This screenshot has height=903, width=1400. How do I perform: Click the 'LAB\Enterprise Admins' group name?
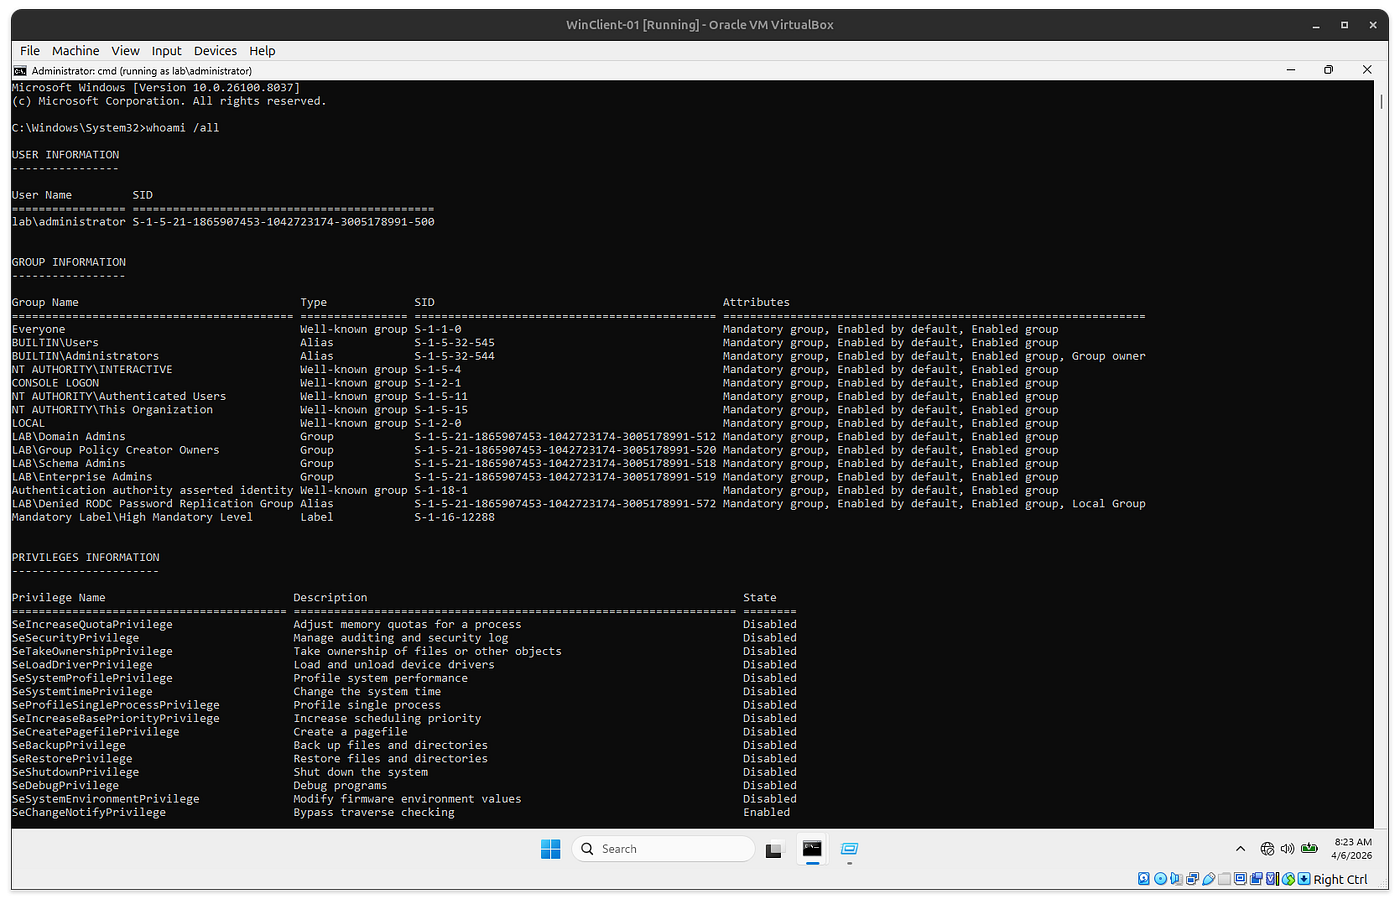(82, 477)
